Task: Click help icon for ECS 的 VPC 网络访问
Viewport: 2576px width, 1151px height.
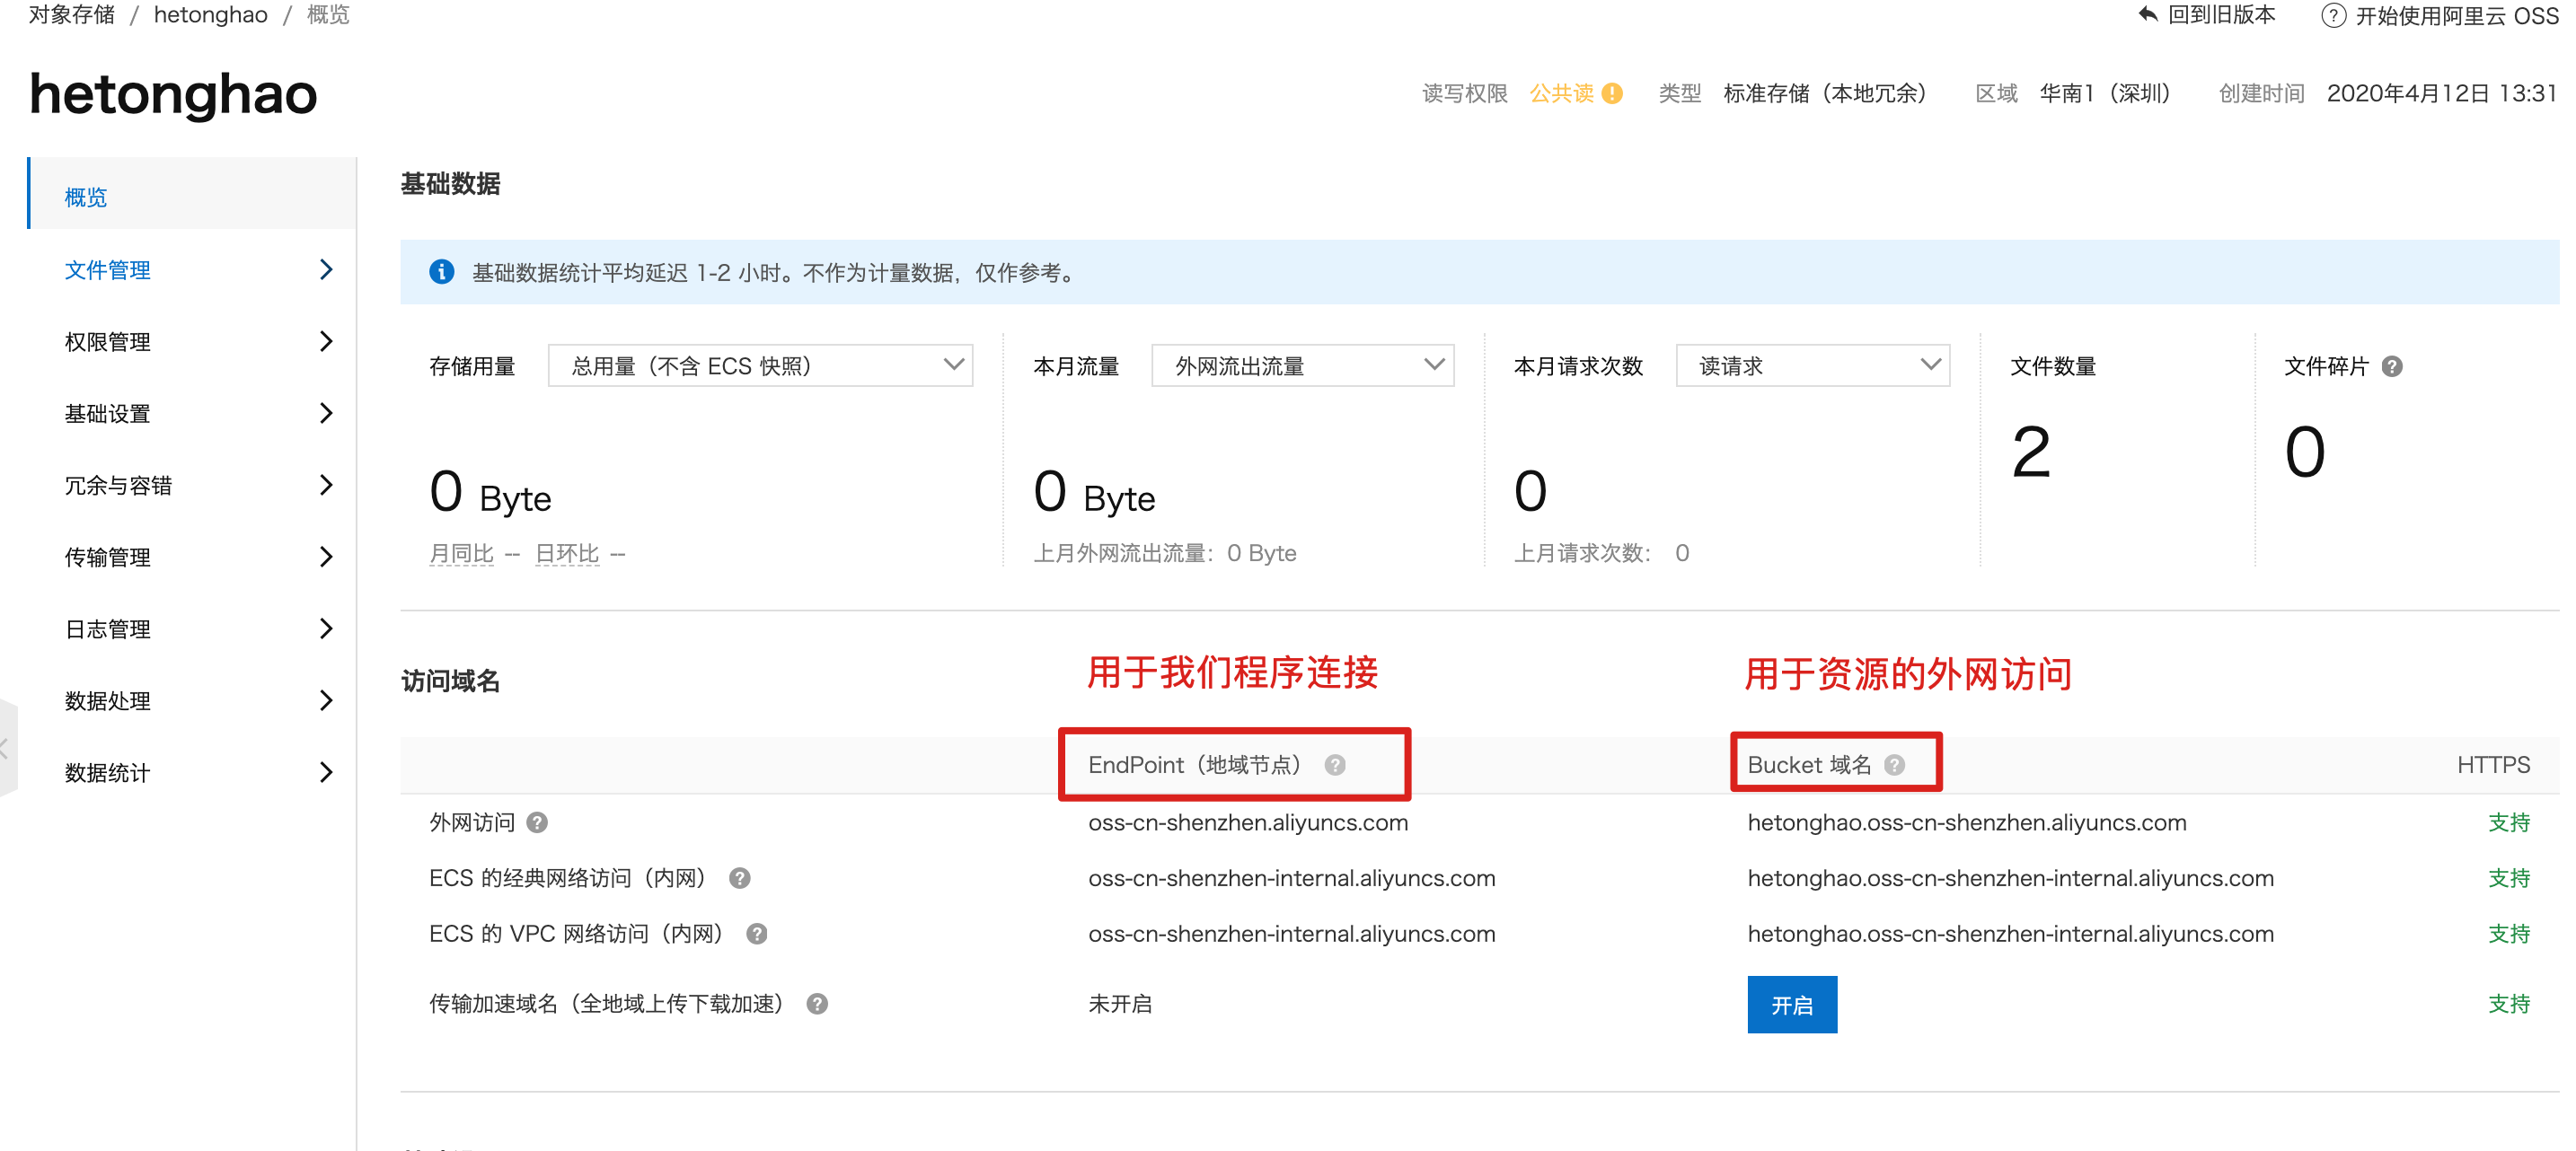Action: 756,934
